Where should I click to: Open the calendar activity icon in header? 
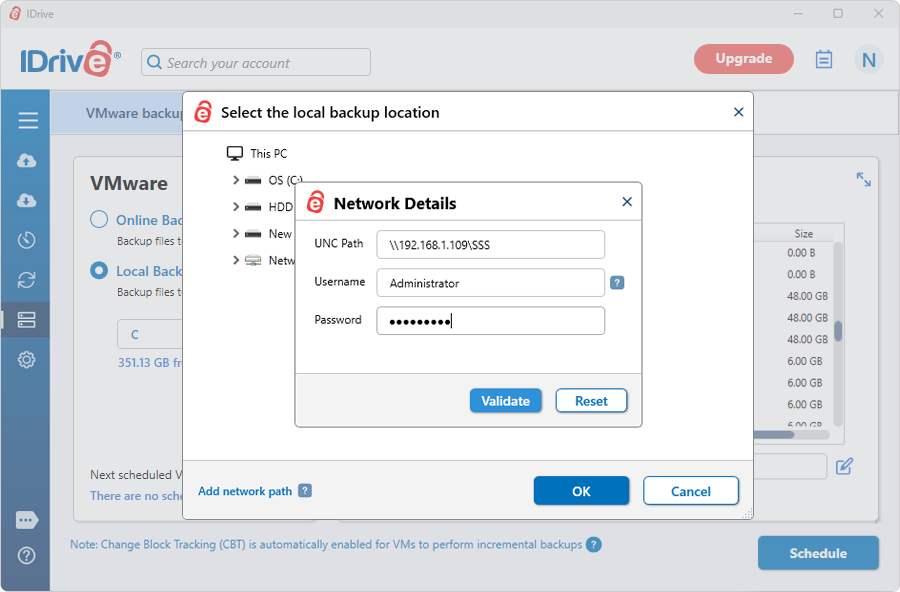[x=824, y=60]
